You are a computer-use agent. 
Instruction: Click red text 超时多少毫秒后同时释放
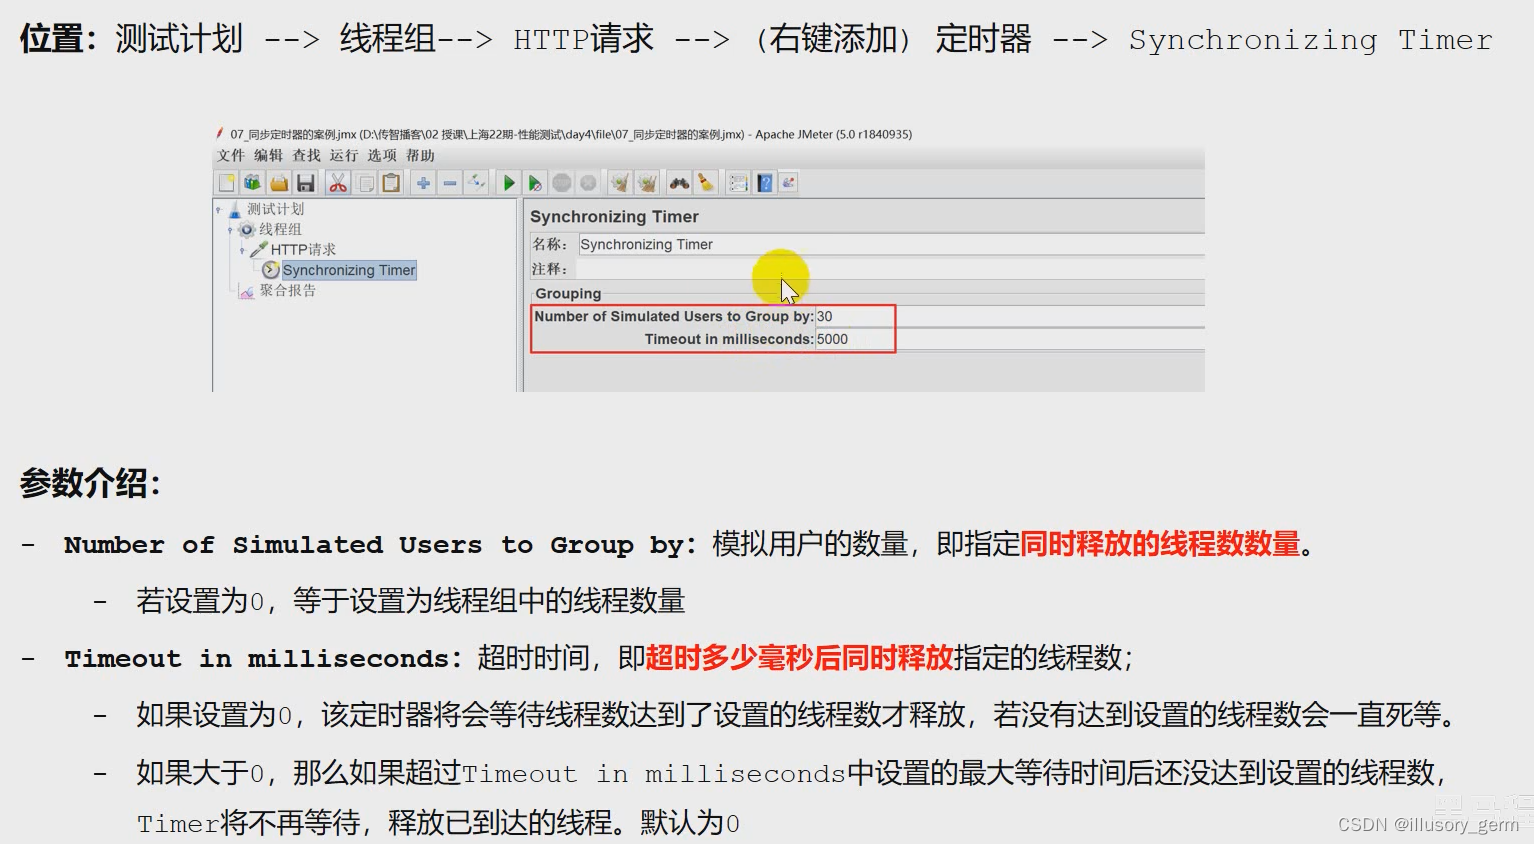click(x=800, y=658)
